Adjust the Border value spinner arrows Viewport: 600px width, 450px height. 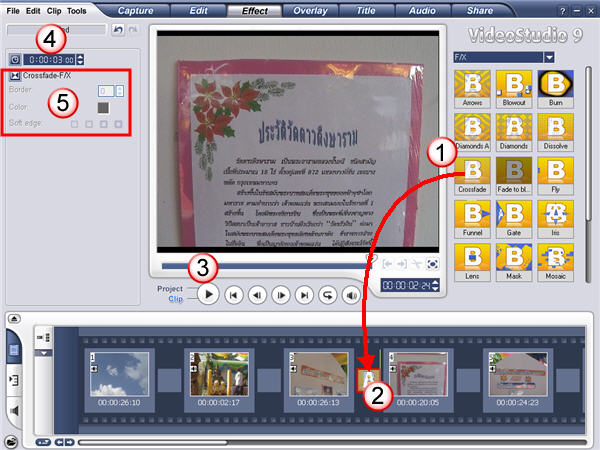tap(120, 91)
